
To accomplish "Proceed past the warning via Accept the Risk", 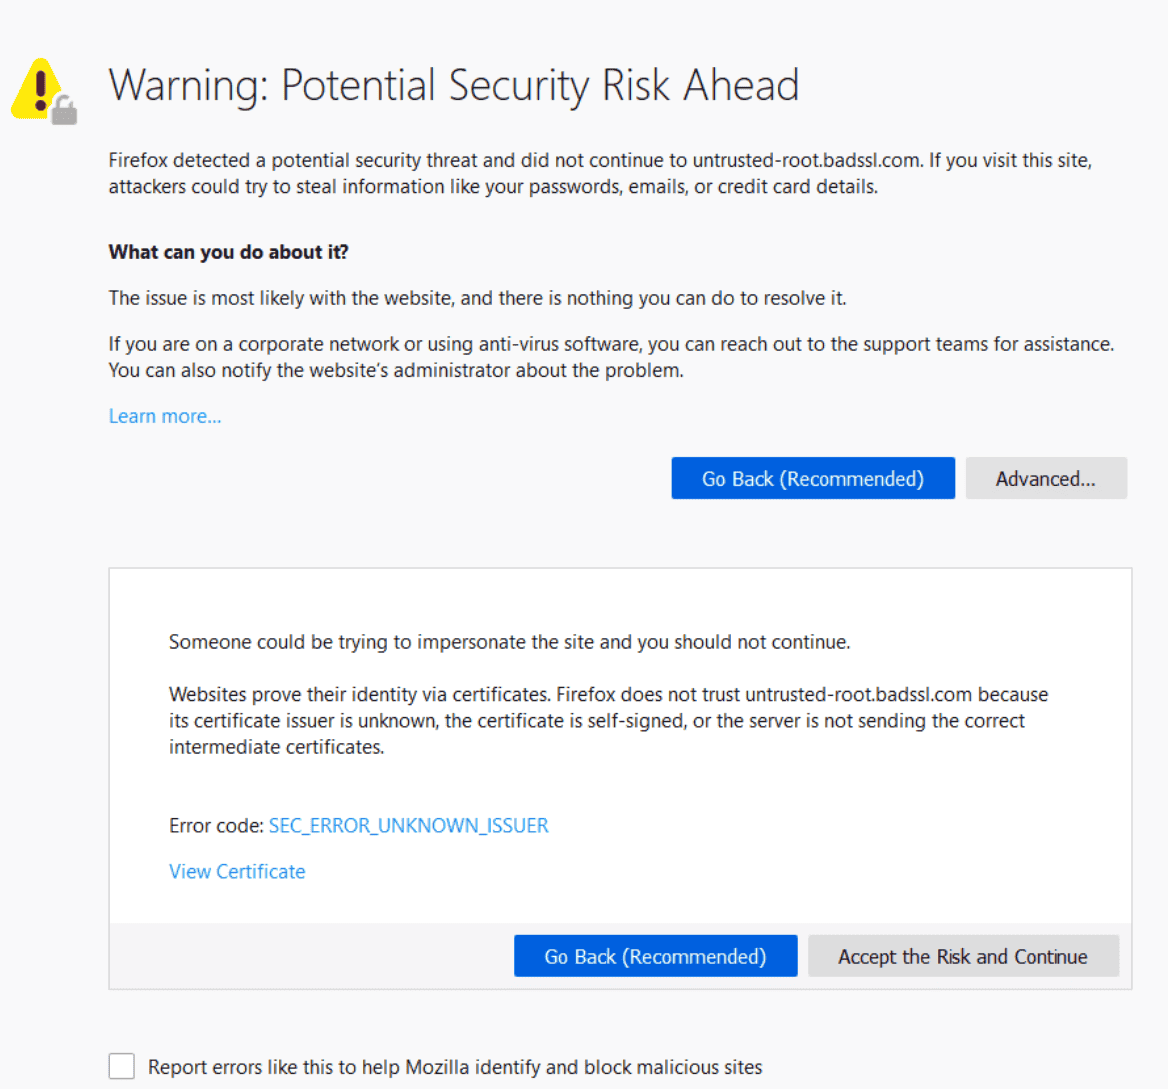I will tap(963, 956).
